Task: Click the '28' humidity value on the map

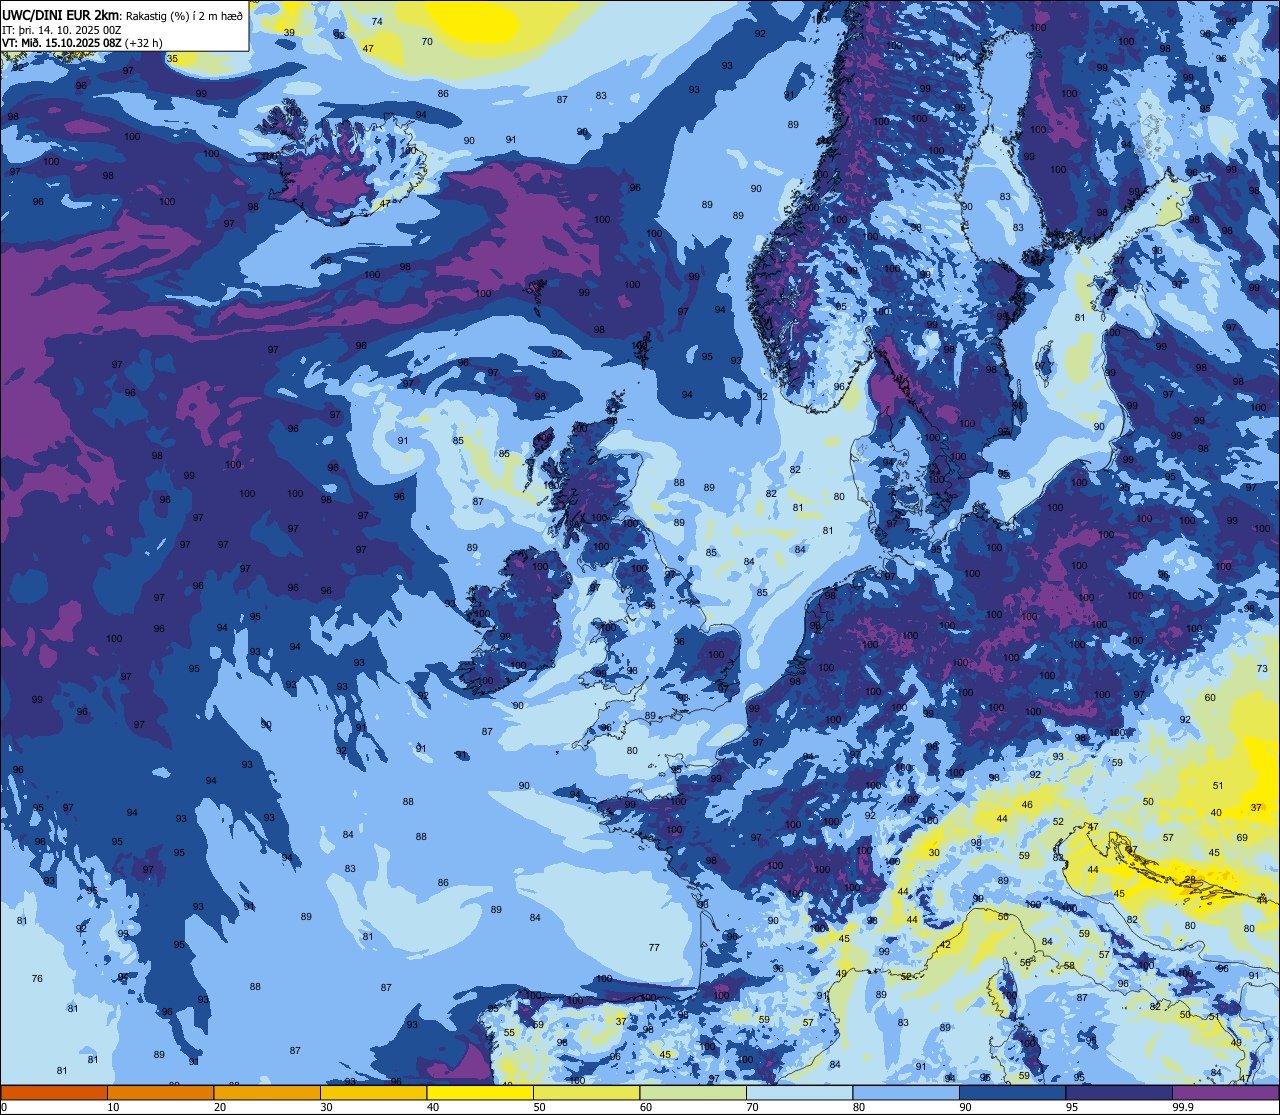Action: pos(1190,880)
